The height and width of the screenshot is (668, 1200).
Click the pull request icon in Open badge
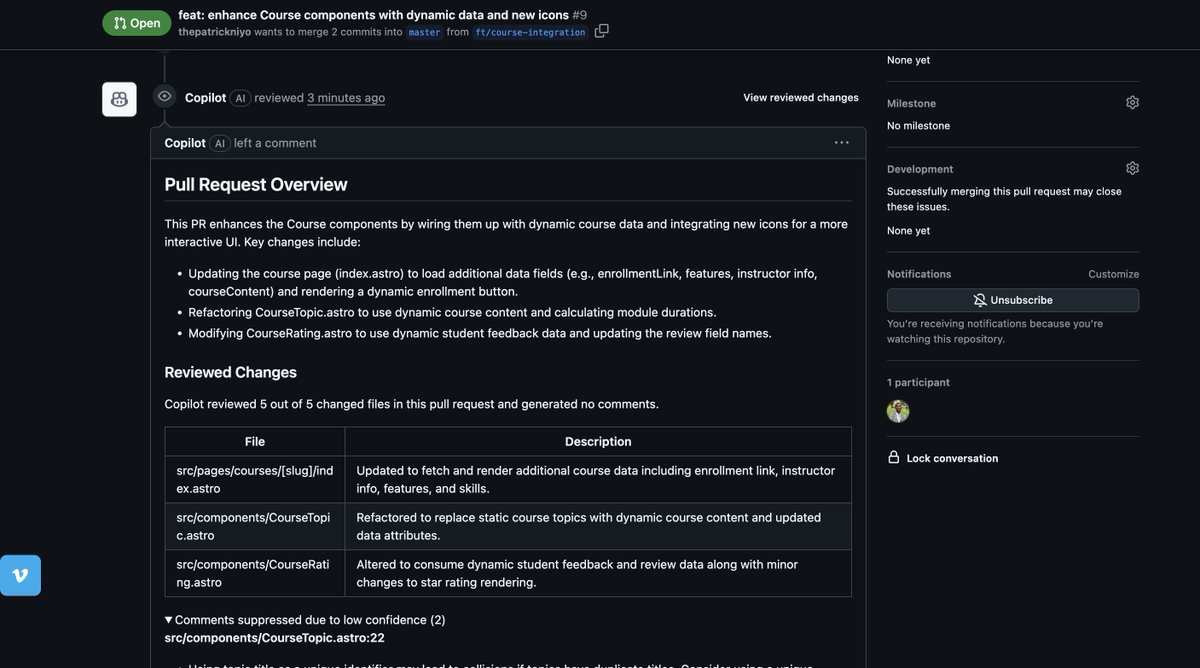click(120, 23)
